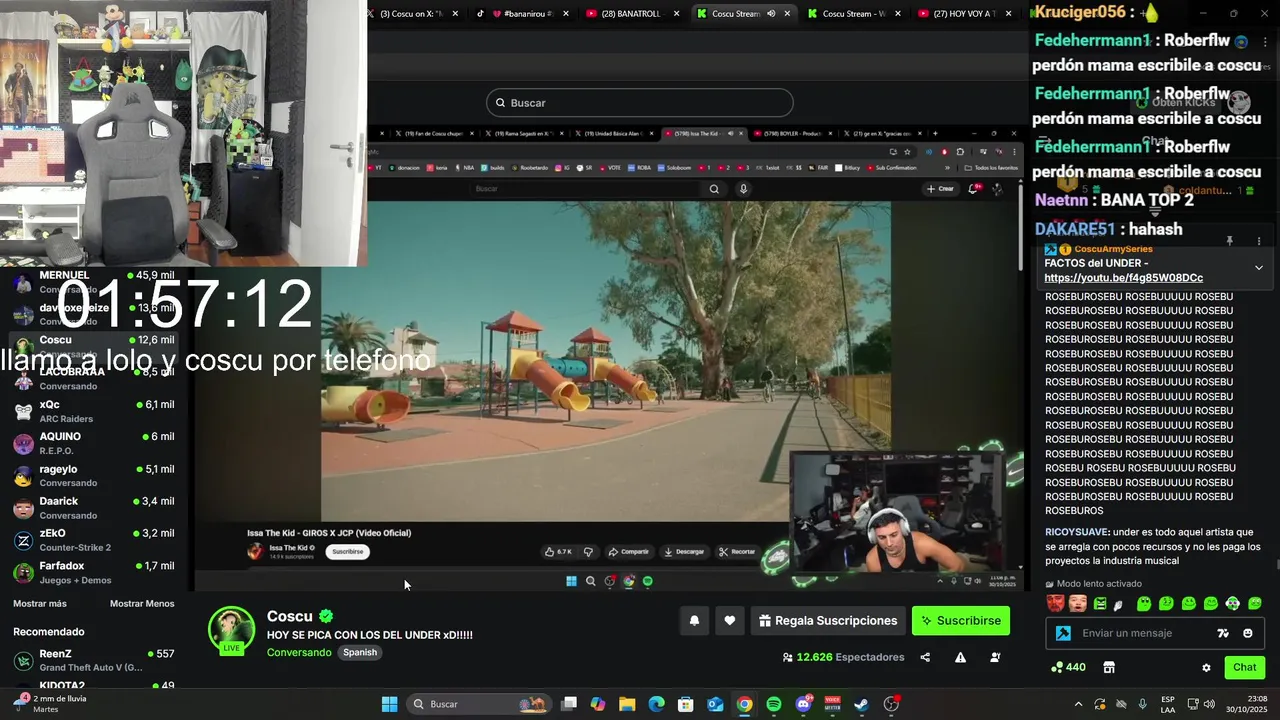Open File Explorer from the taskbar

click(x=627, y=704)
